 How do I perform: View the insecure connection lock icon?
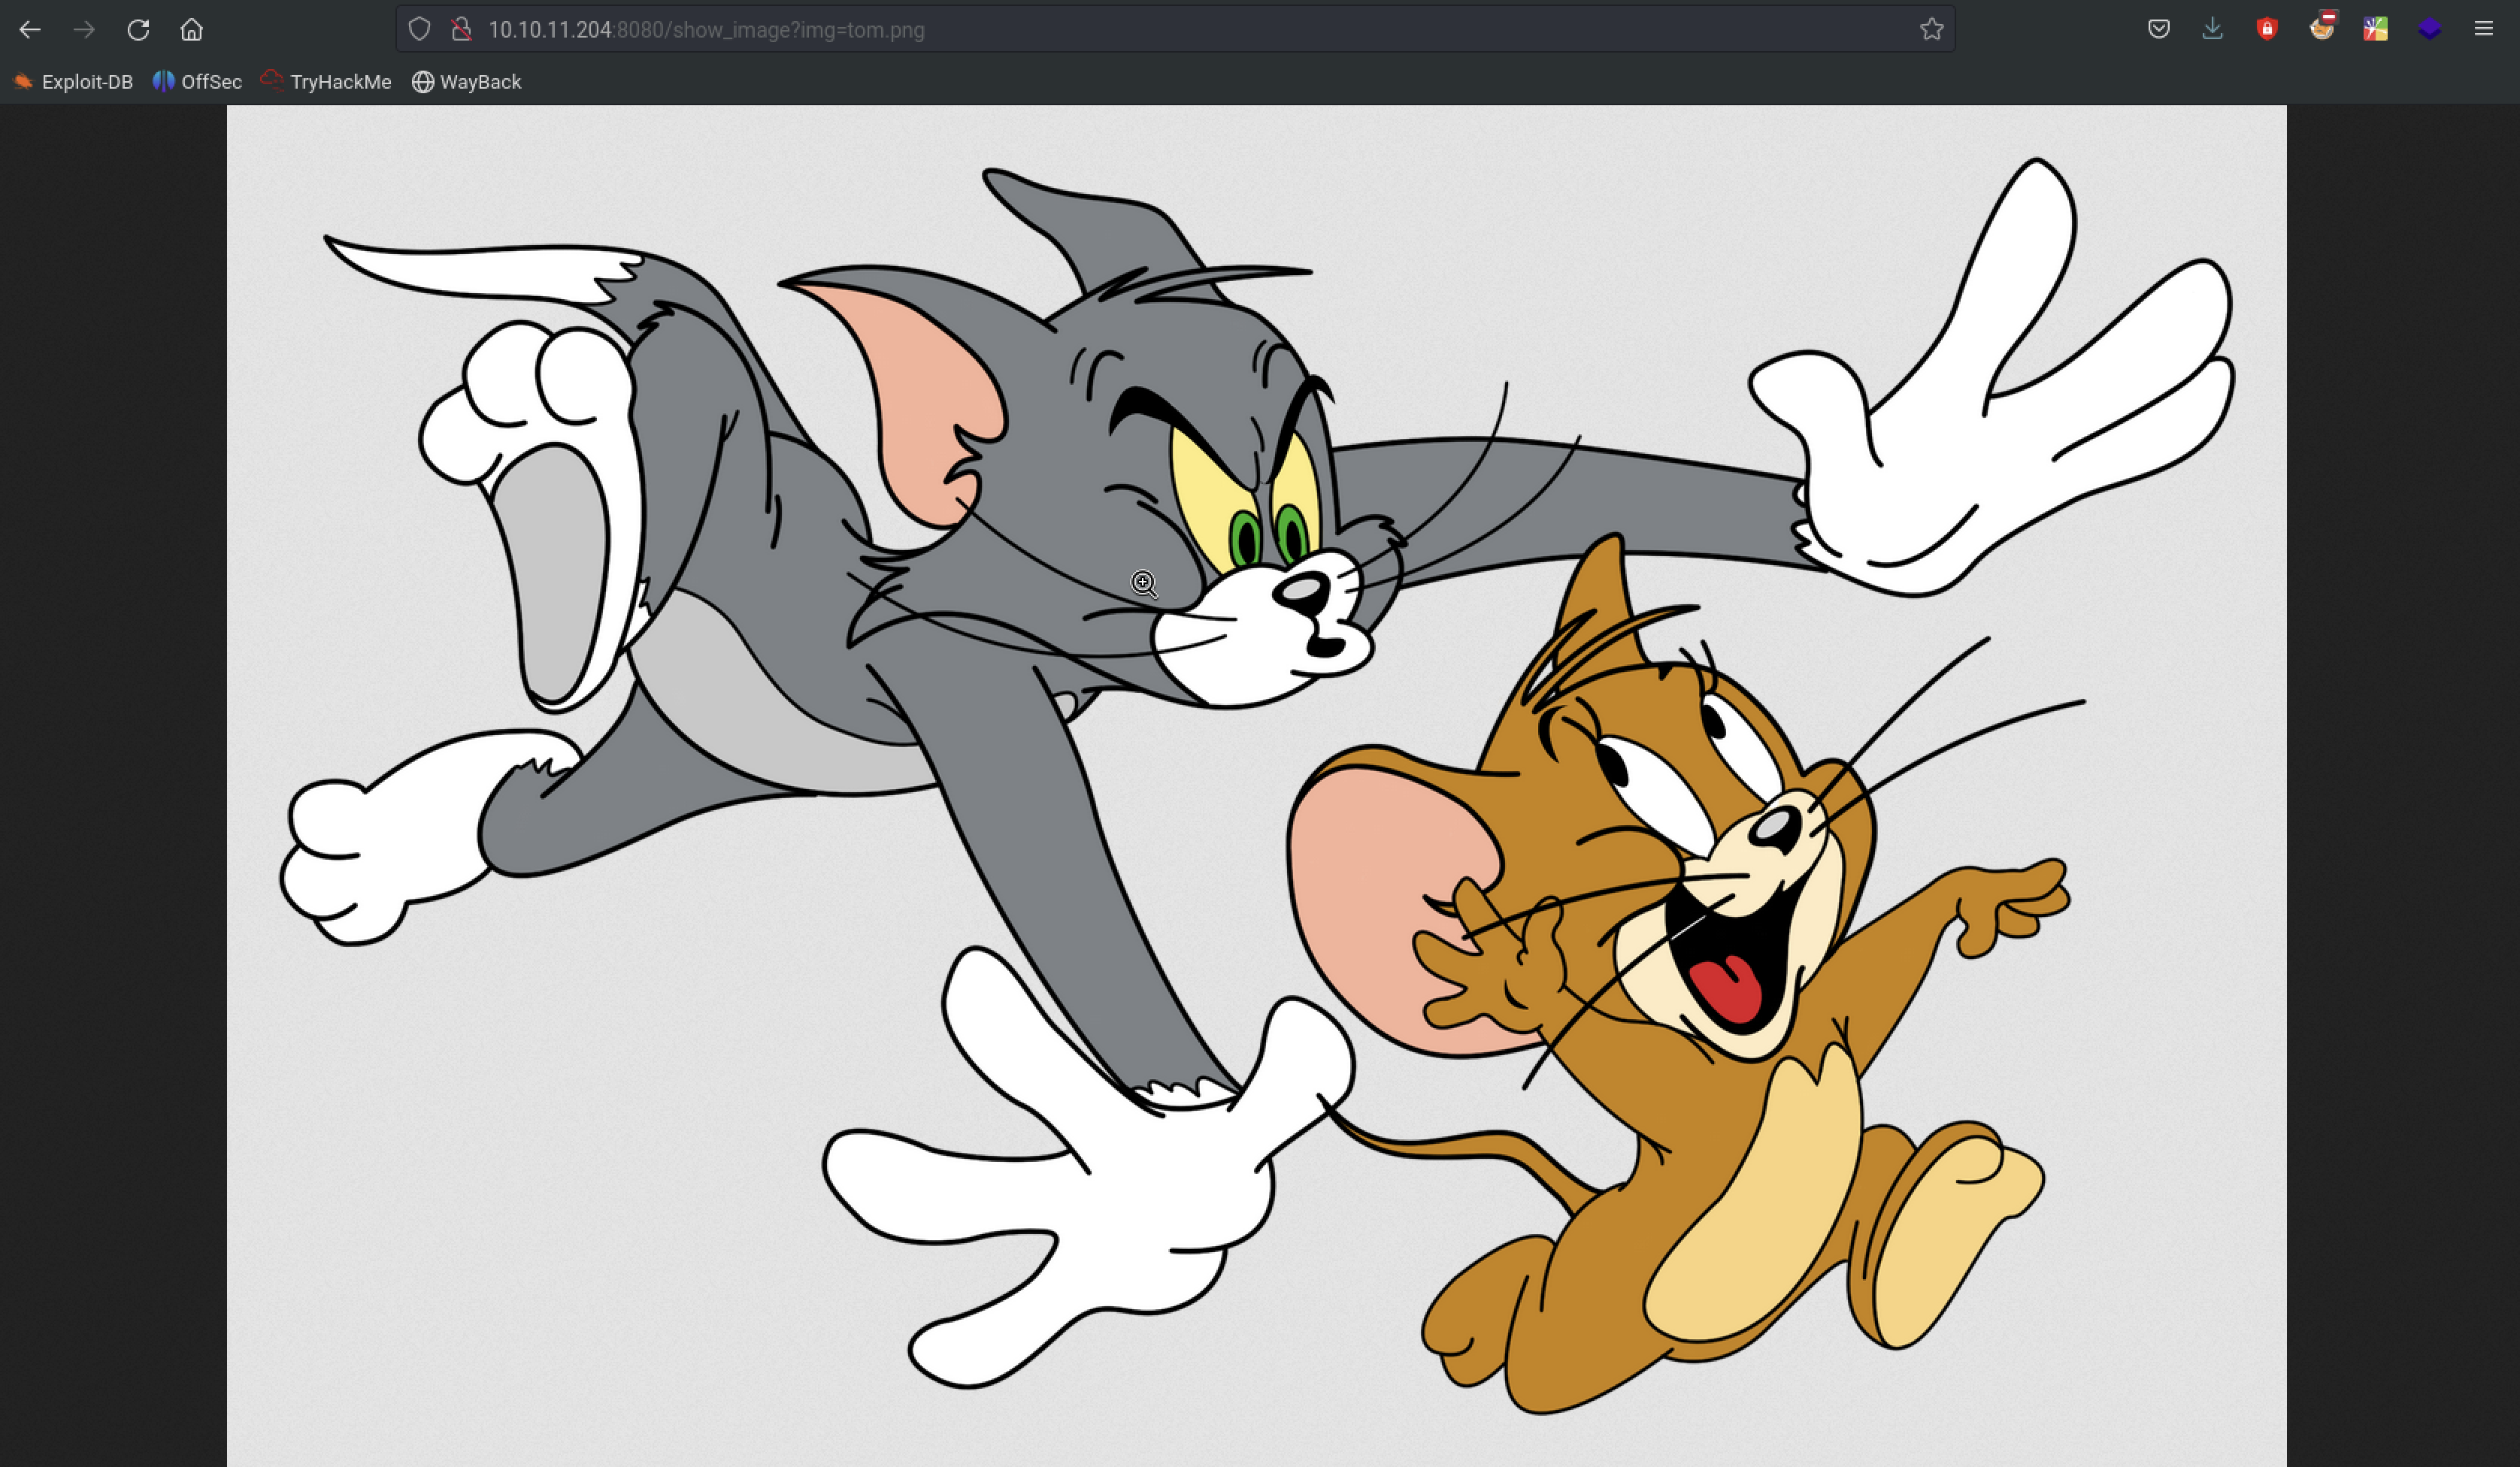tap(461, 30)
